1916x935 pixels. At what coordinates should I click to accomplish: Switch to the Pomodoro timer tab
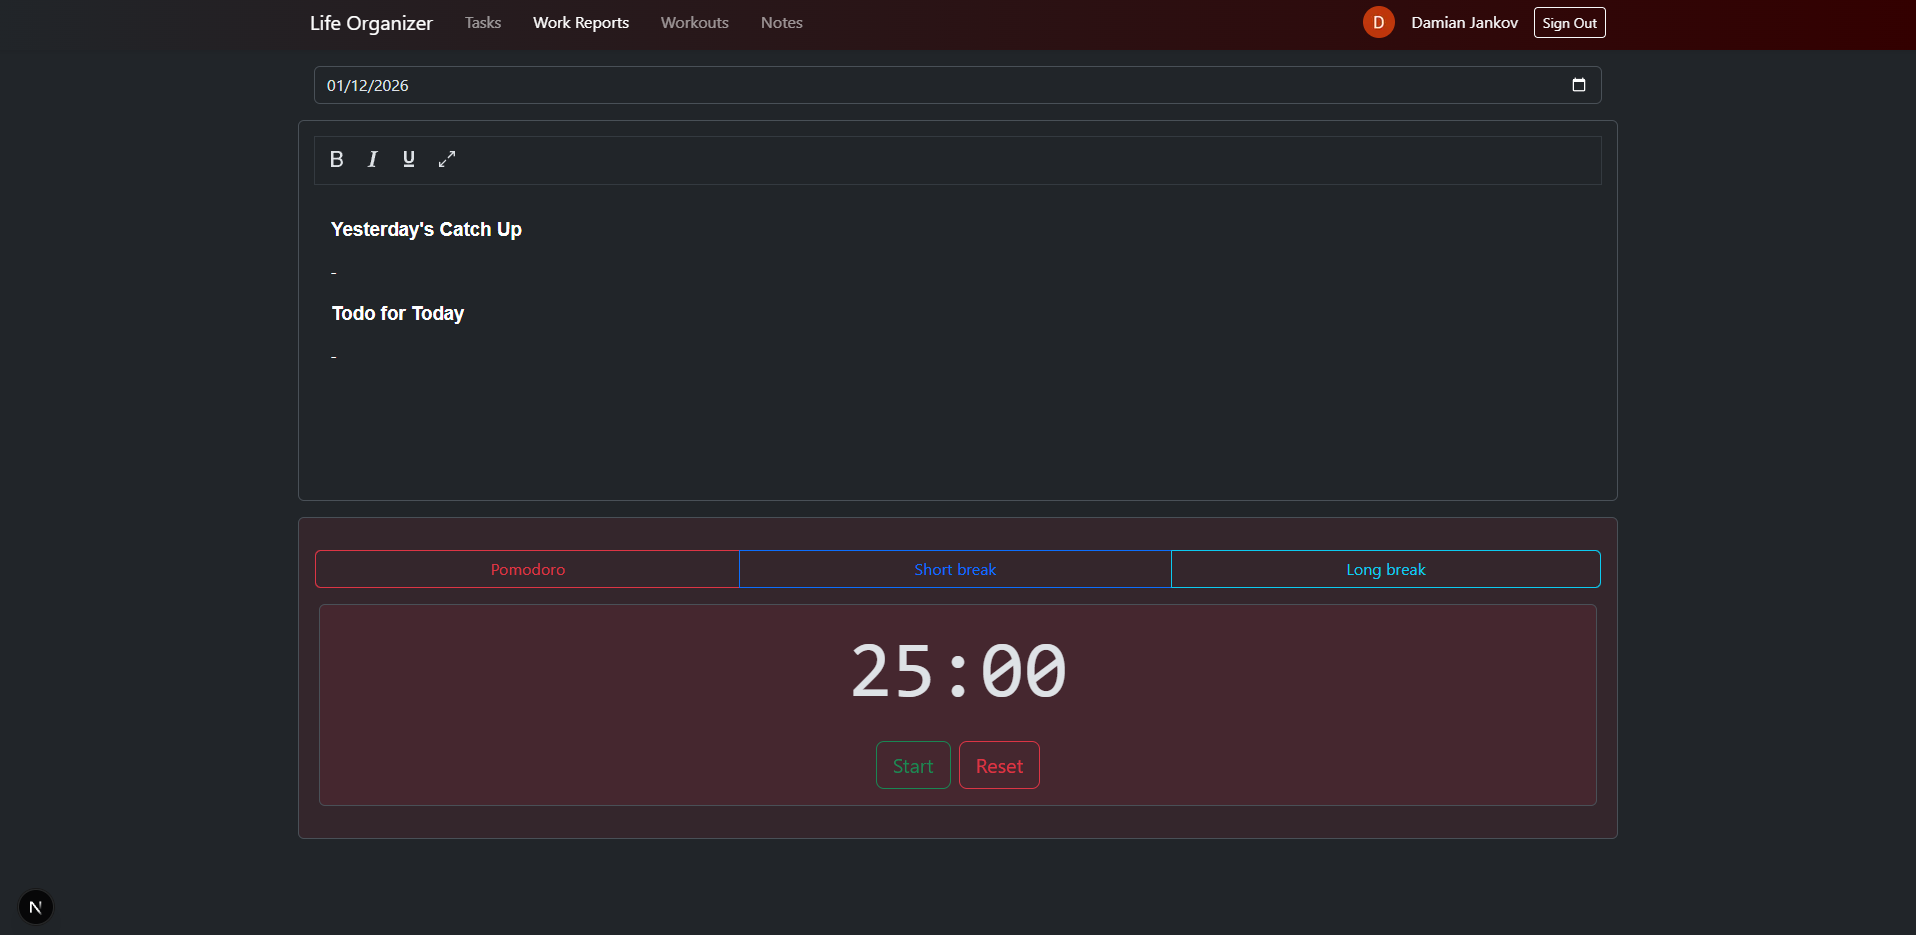click(x=527, y=569)
